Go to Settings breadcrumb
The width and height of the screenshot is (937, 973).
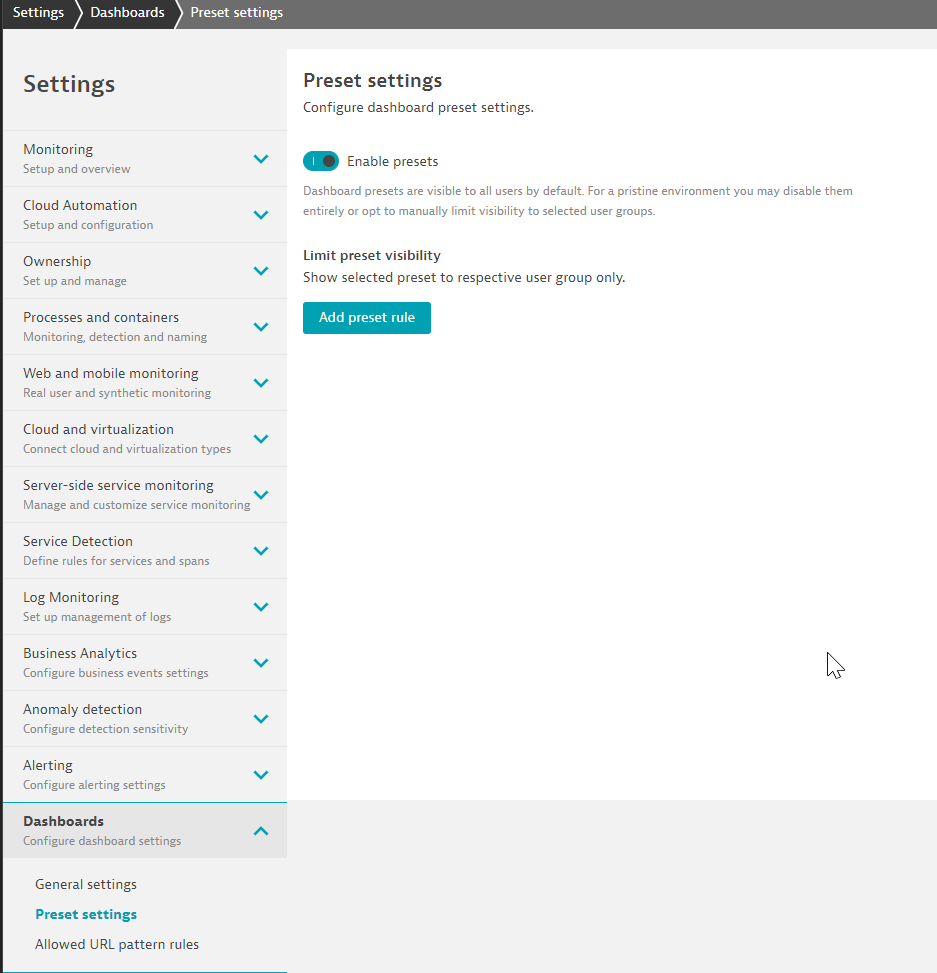tap(38, 13)
